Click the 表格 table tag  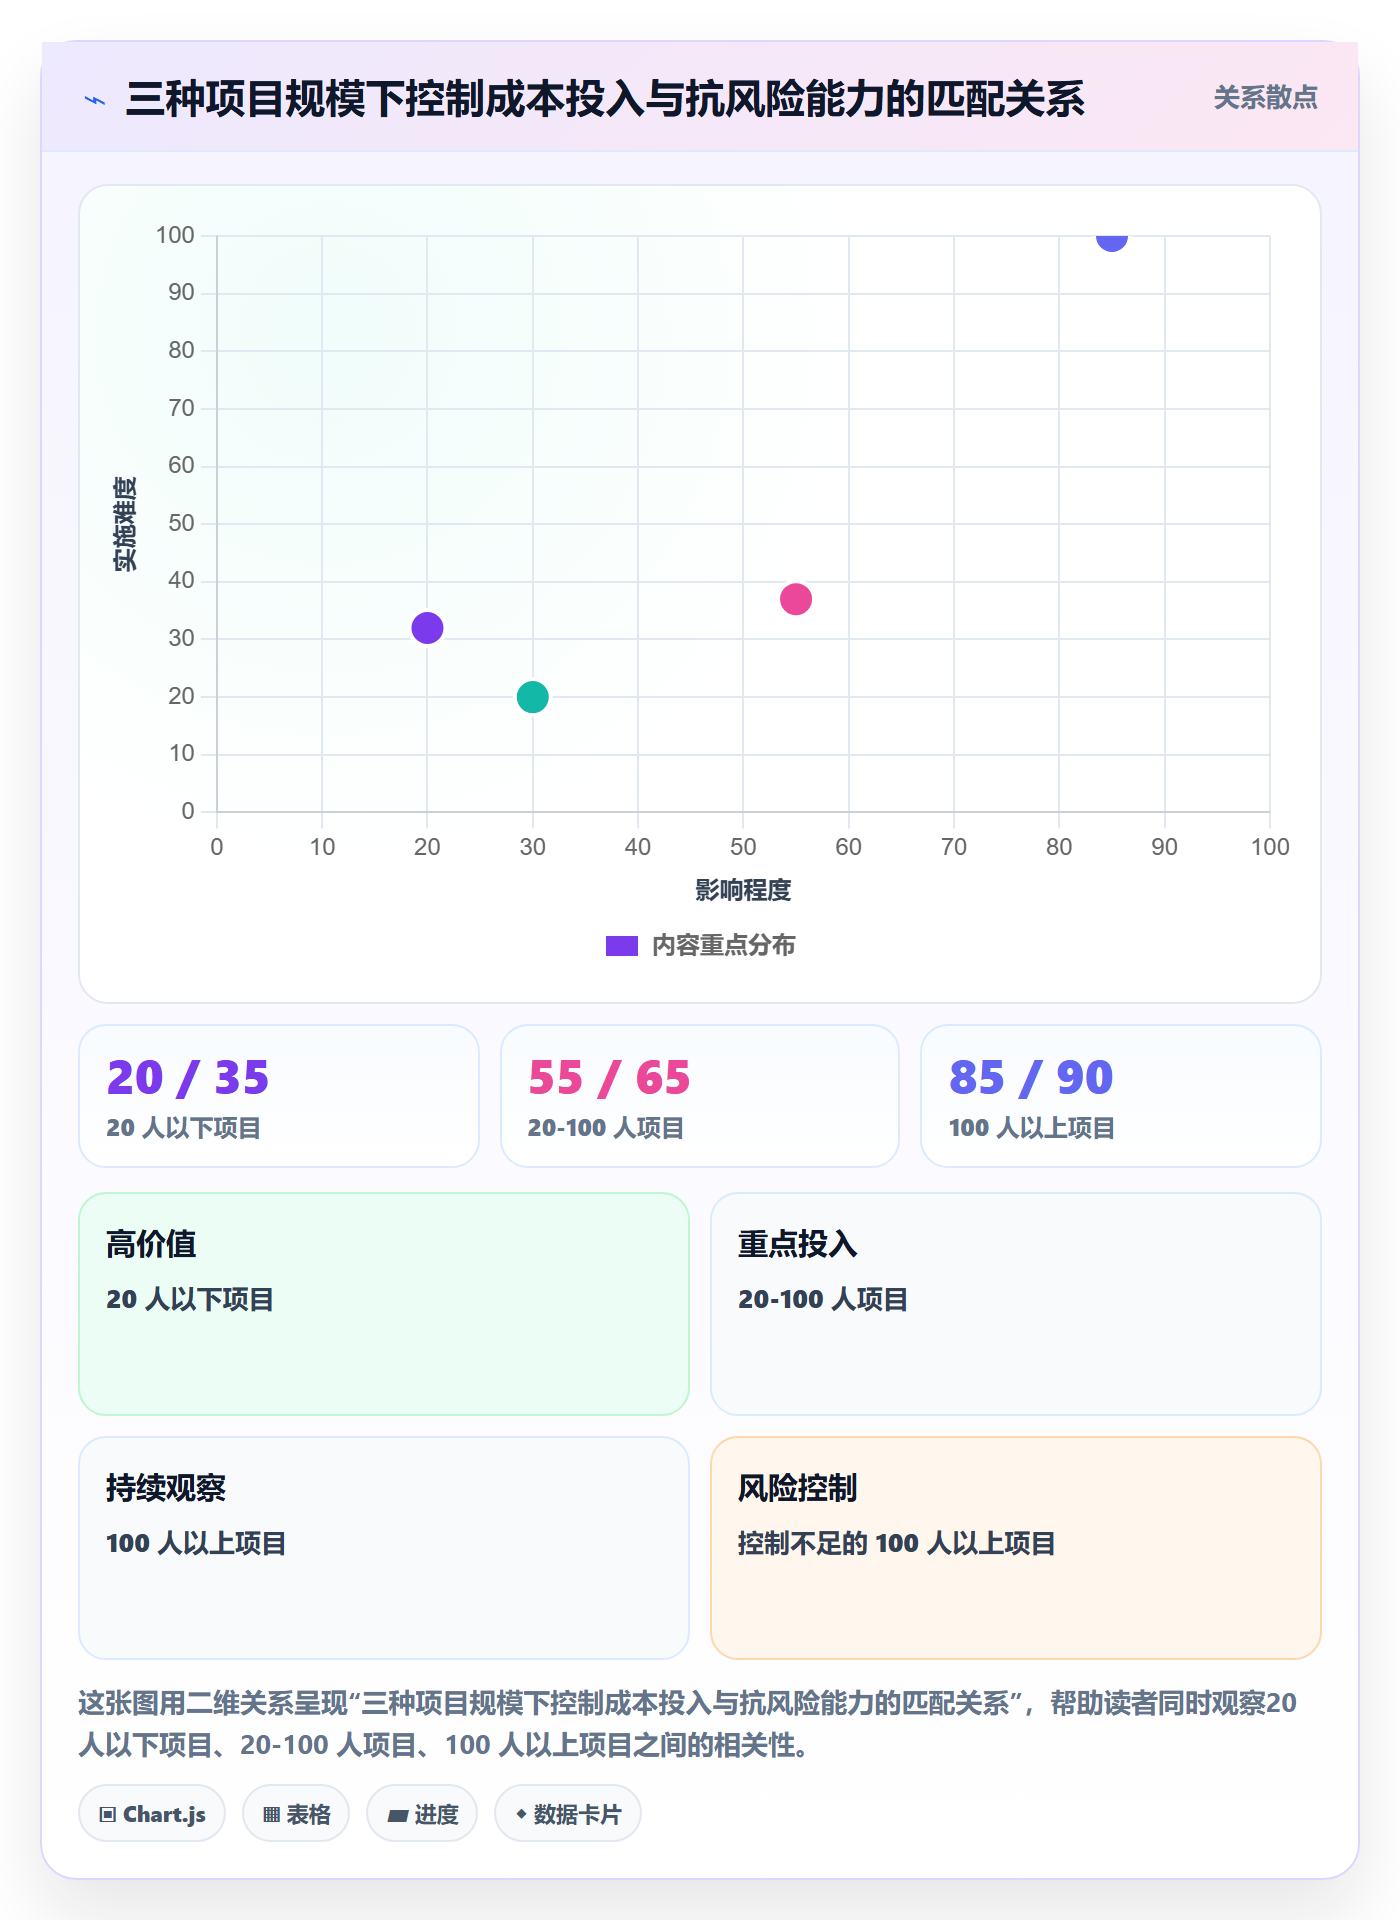click(x=296, y=1813)
